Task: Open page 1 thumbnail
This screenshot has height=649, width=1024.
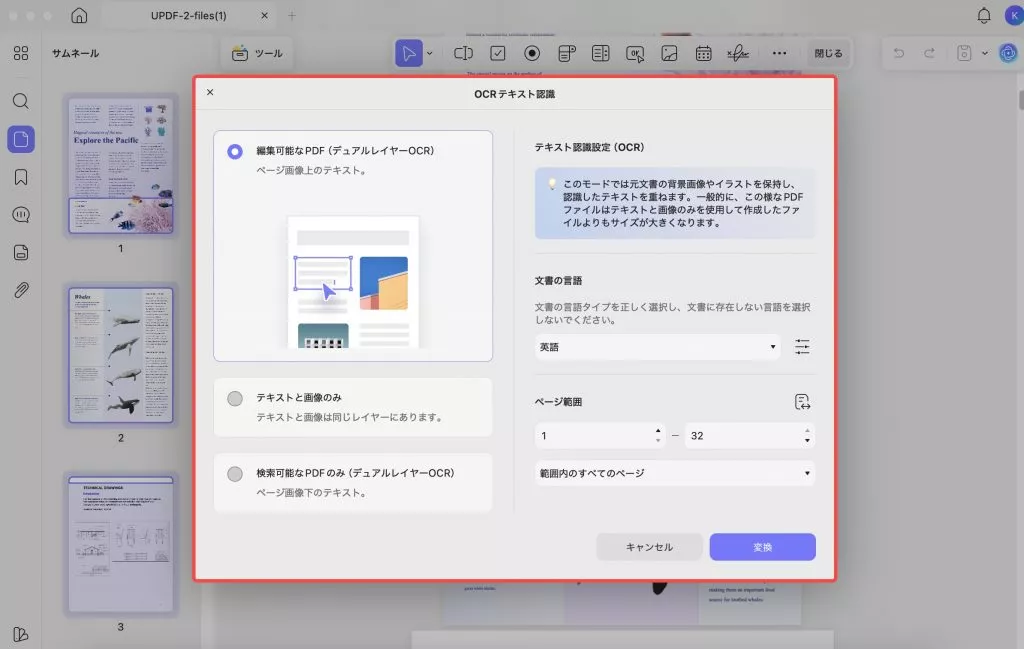Action: (121, 166)
